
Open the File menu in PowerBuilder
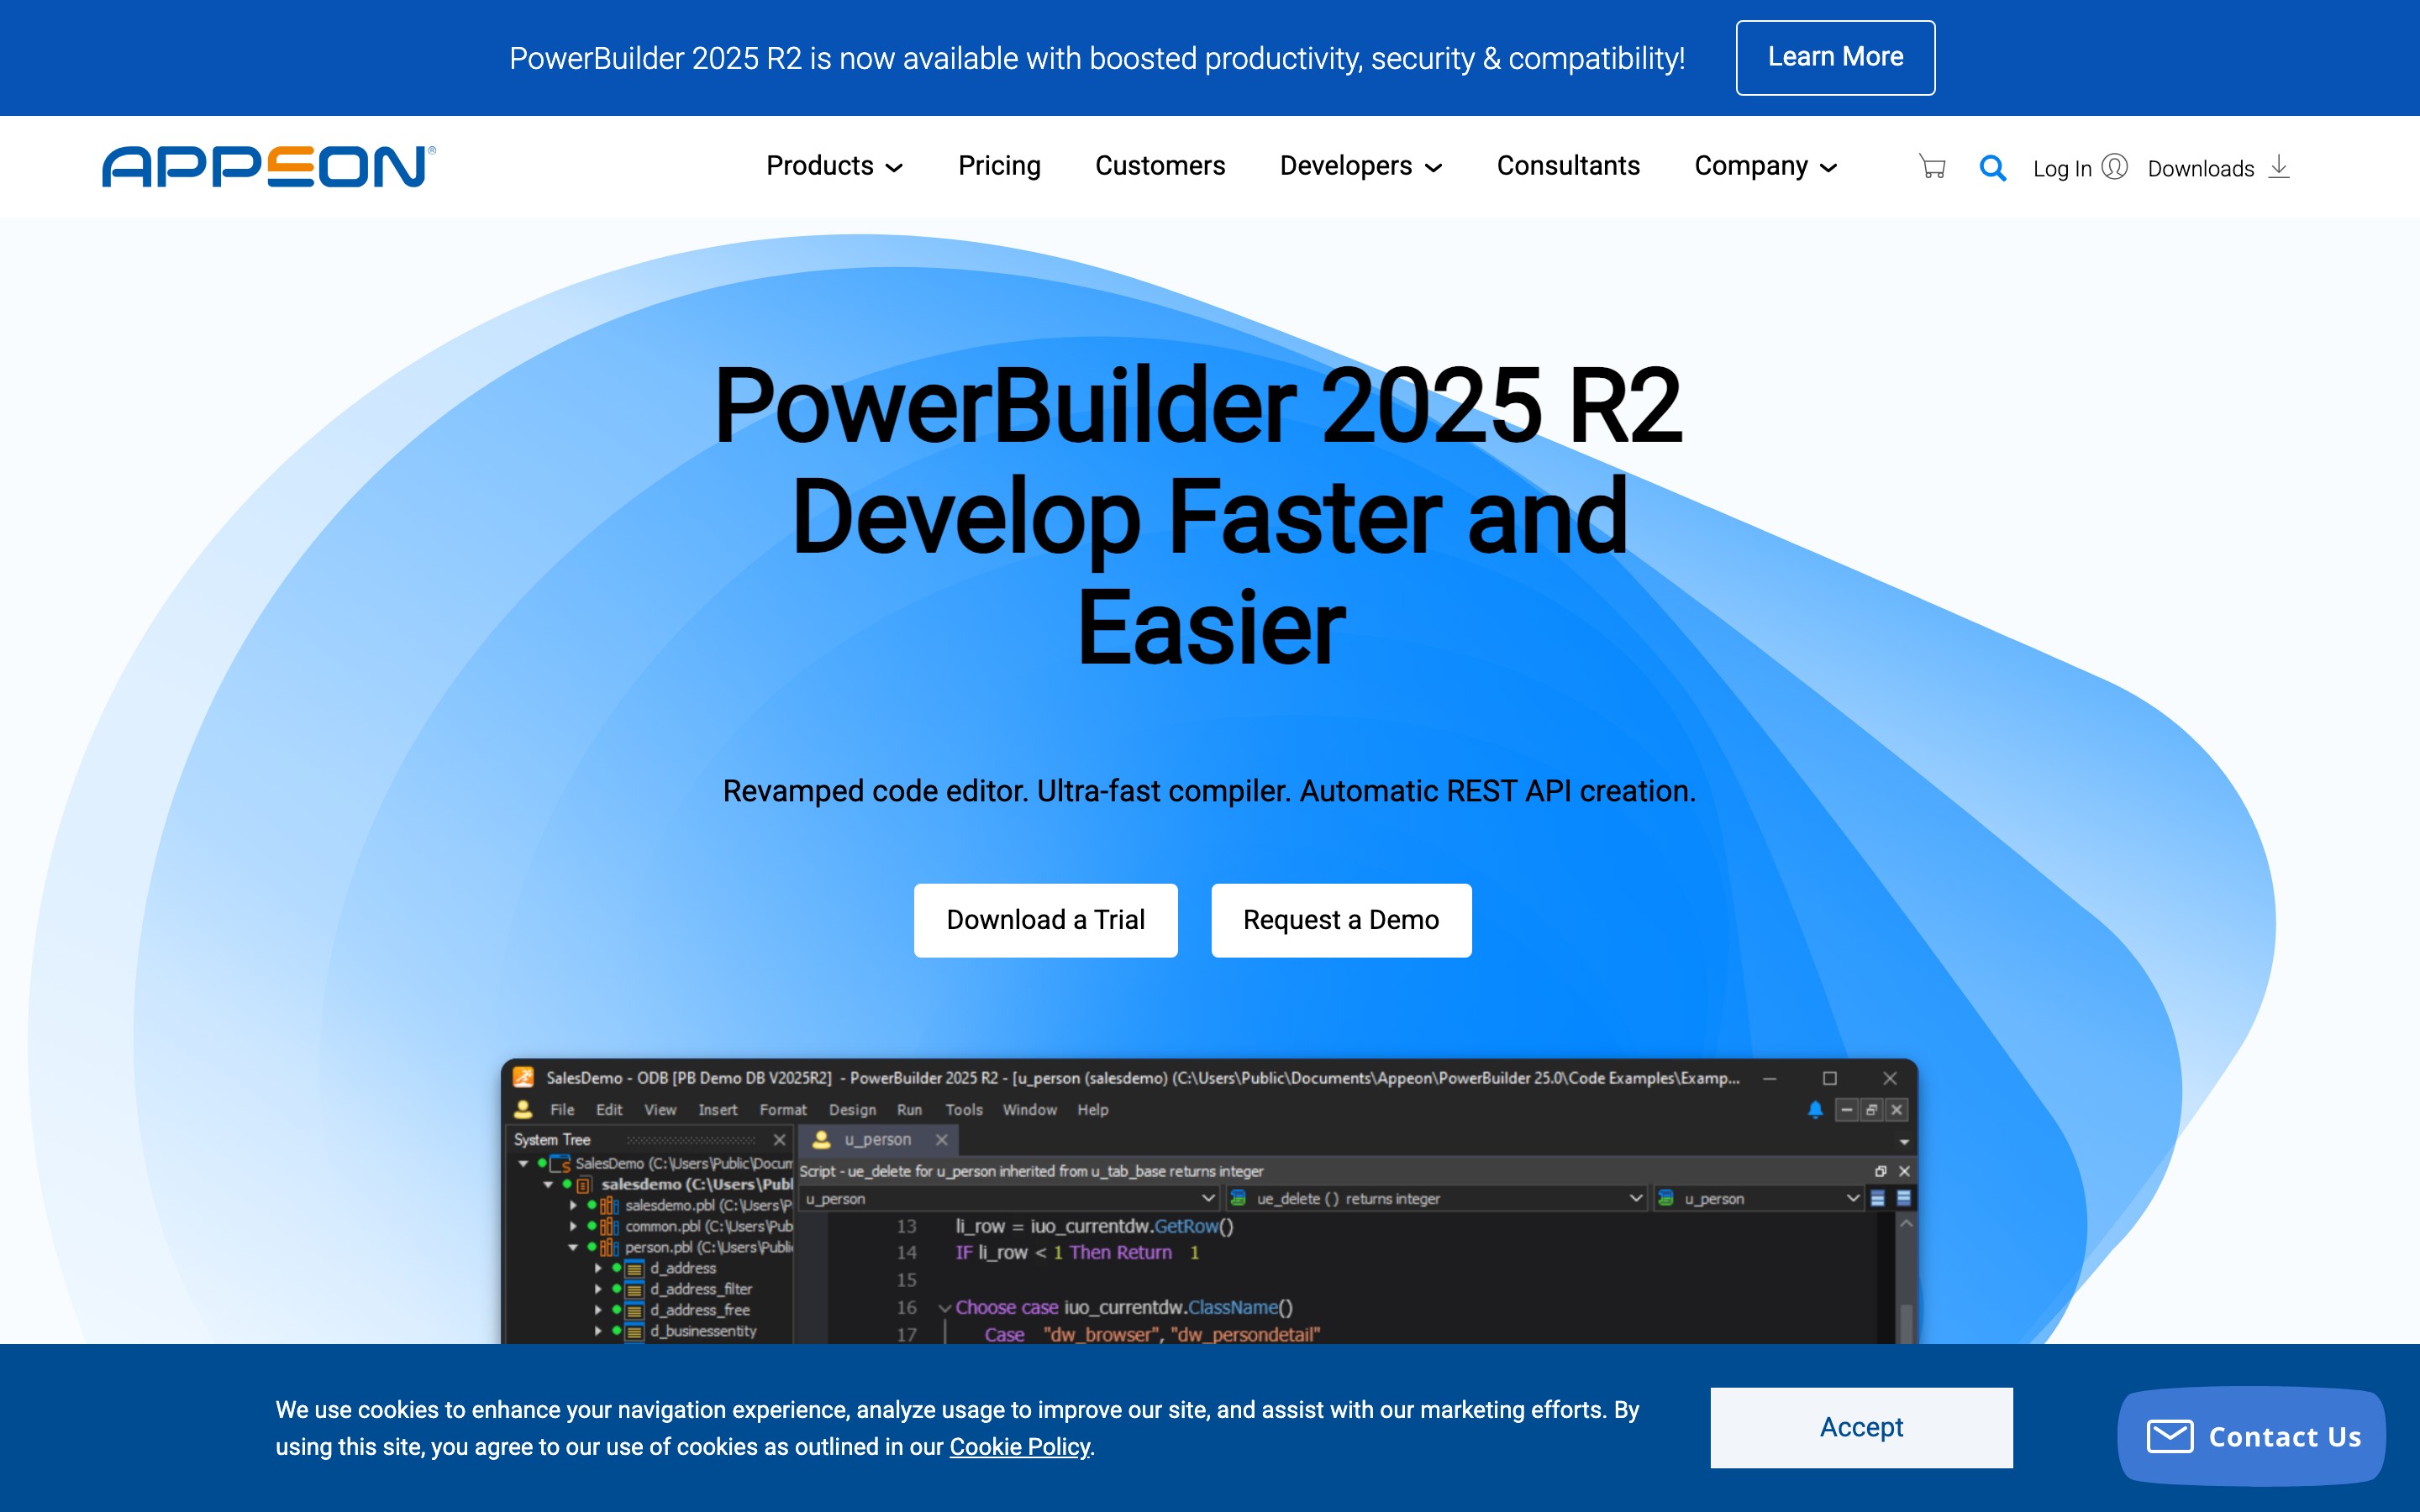pos(562,1110)
